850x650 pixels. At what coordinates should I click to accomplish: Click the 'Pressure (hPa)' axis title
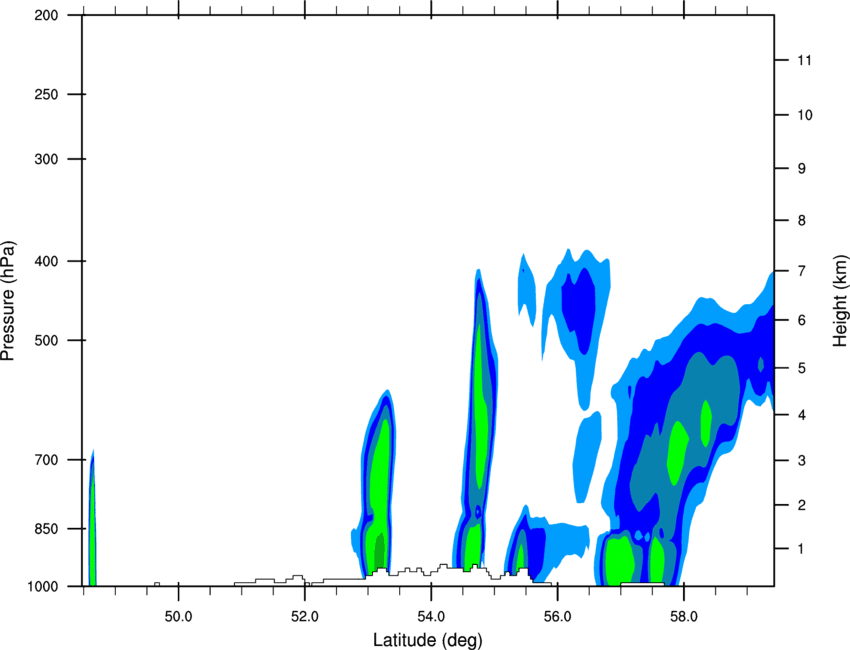click(x=8, y=301)
